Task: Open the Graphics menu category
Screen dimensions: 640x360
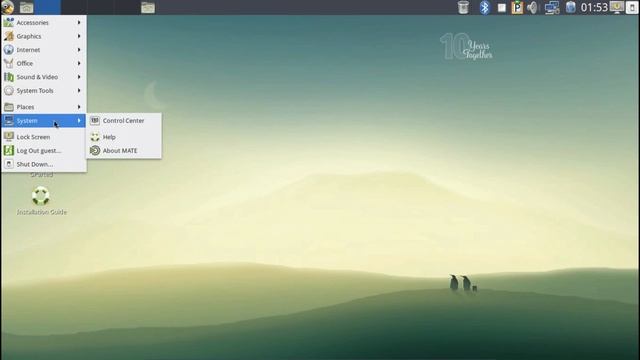Action: click(x=44, y=36)
